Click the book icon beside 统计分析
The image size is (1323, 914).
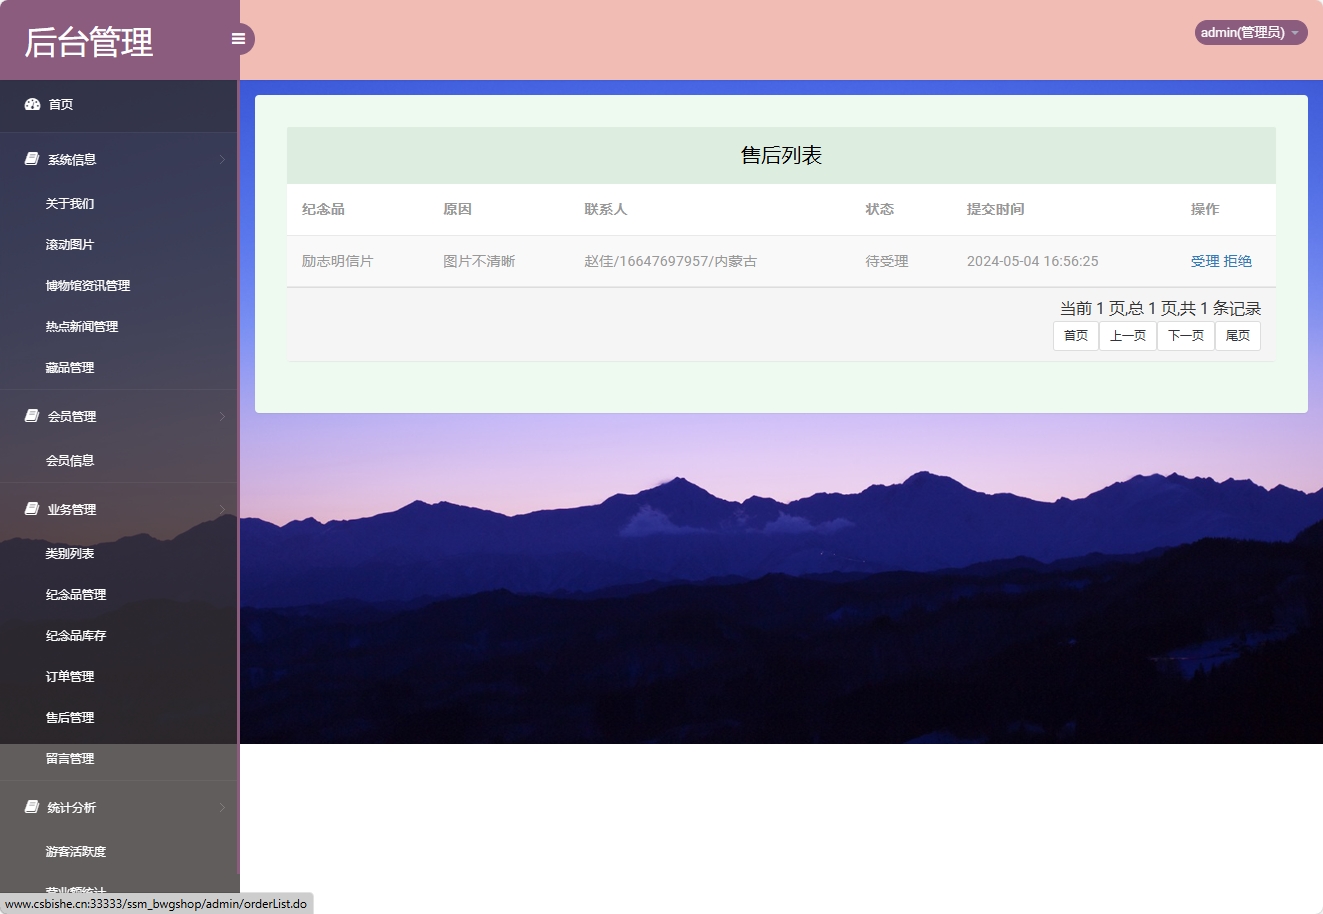tap(32, 807)
